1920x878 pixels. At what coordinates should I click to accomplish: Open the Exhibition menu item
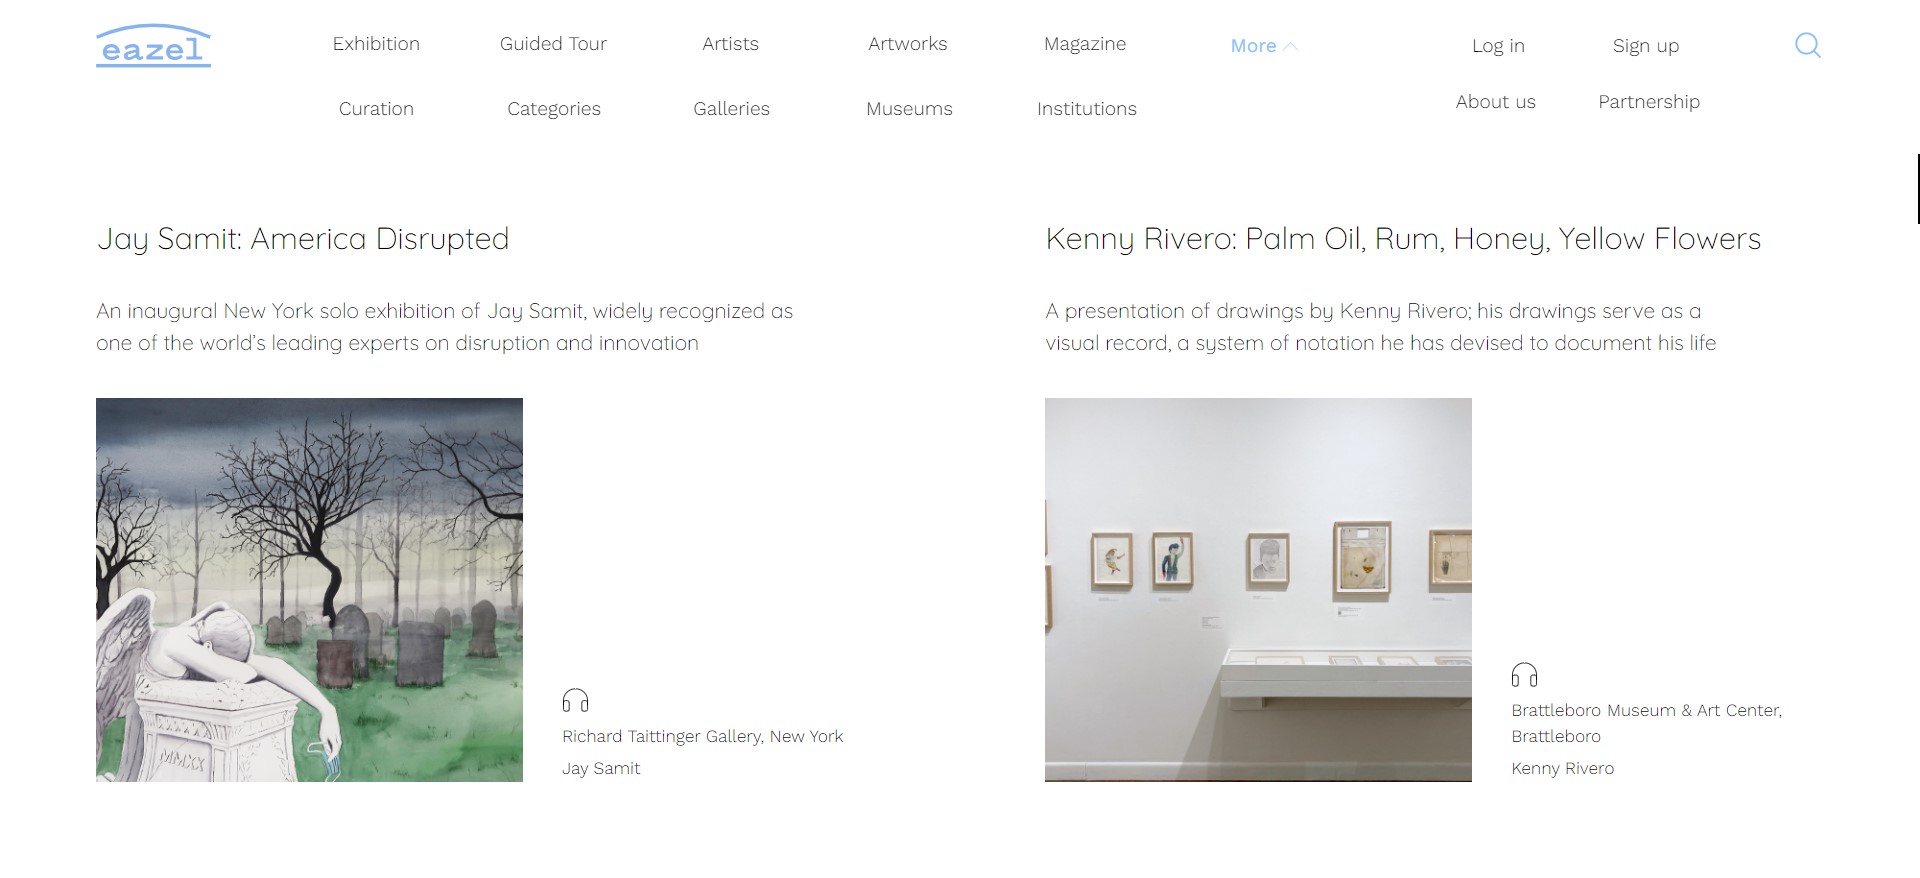click(376, 44)
